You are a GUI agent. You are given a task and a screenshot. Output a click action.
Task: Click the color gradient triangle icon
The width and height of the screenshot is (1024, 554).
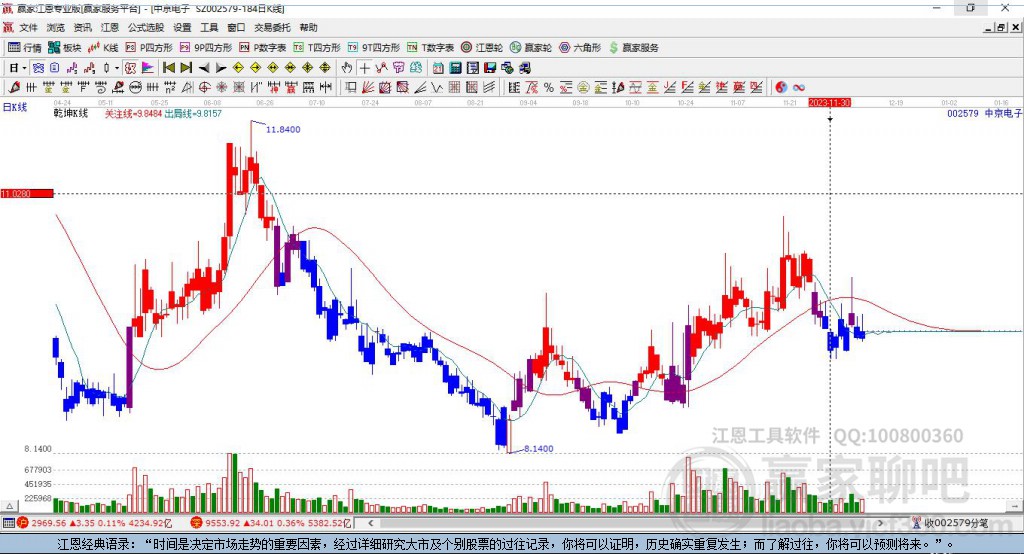tap(148, 68)
